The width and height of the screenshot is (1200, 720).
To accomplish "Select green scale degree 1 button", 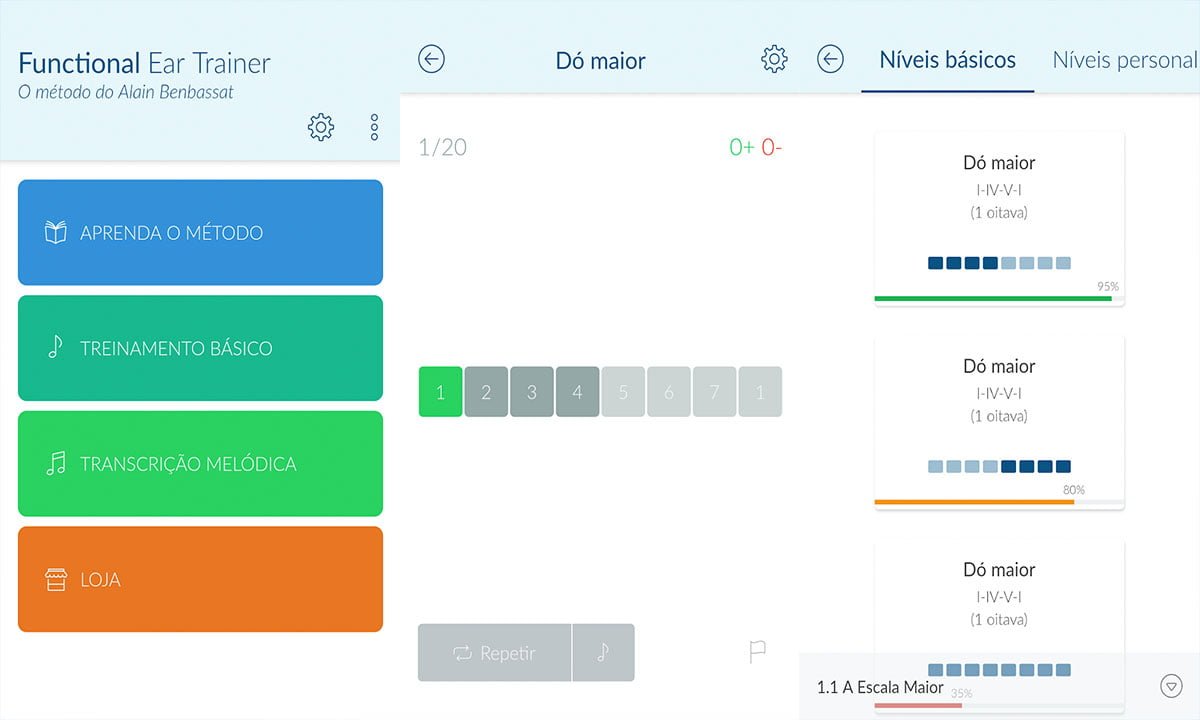I will [x=440, y=392].
